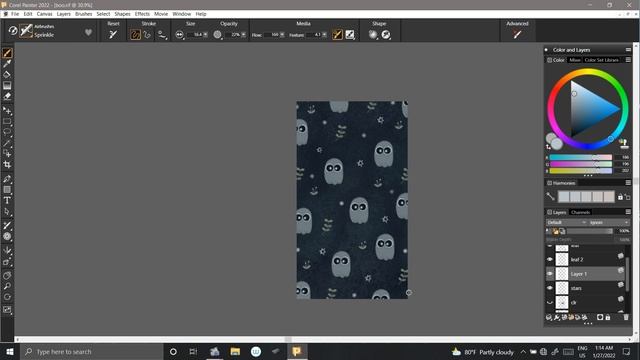The height and width of the screenshot is (360, 640).
Task: Select the Text tool
Action: tap(7, 200)
